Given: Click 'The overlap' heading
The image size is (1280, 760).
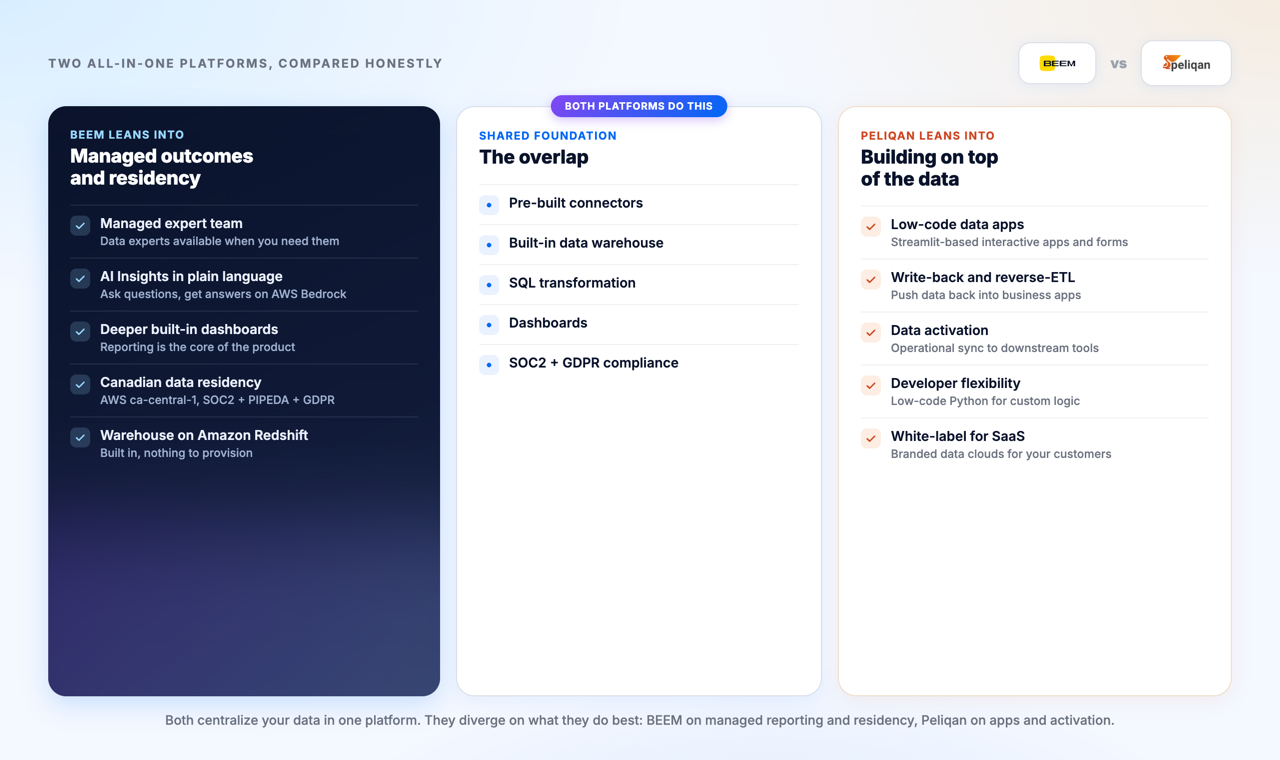Looking at the screenshot, I should [534, 157].
